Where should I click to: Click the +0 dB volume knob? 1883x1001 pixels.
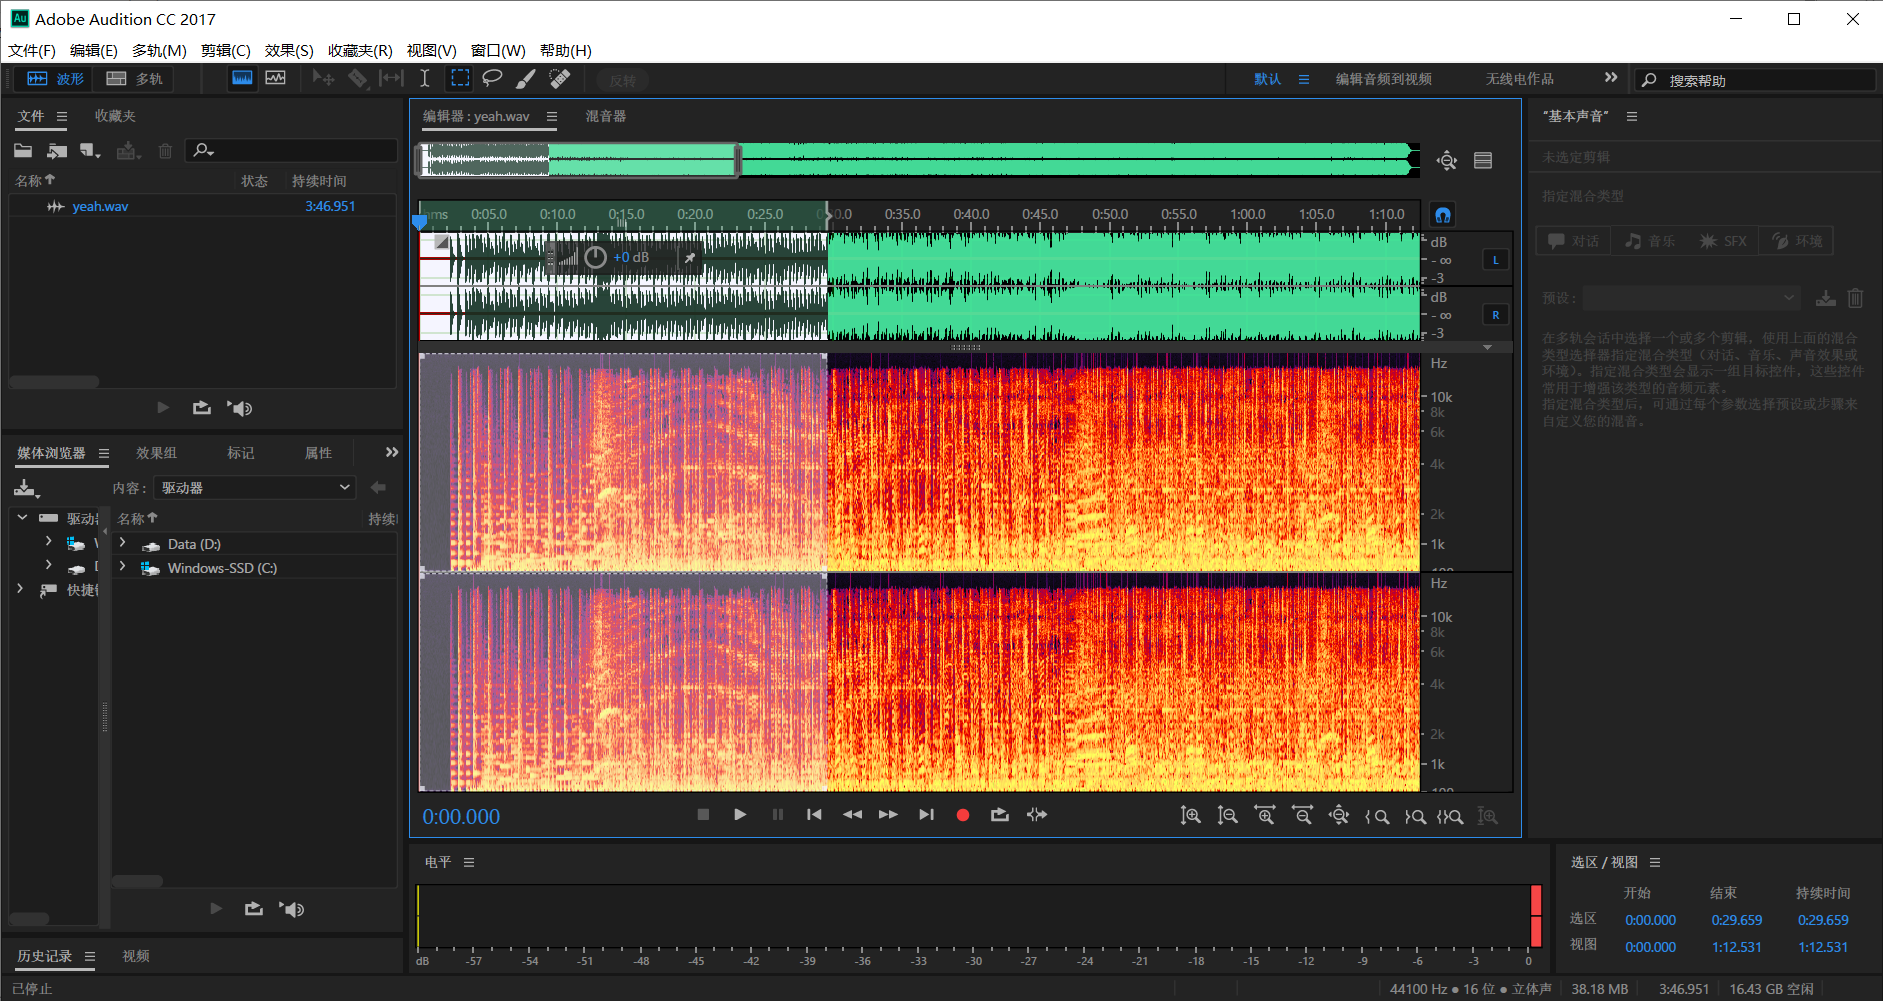tap(596, 258)
